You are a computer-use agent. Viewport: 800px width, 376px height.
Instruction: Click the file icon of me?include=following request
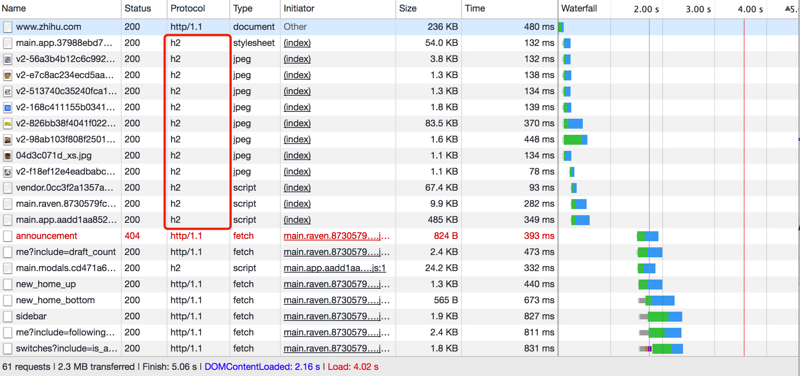pos(7,333)
